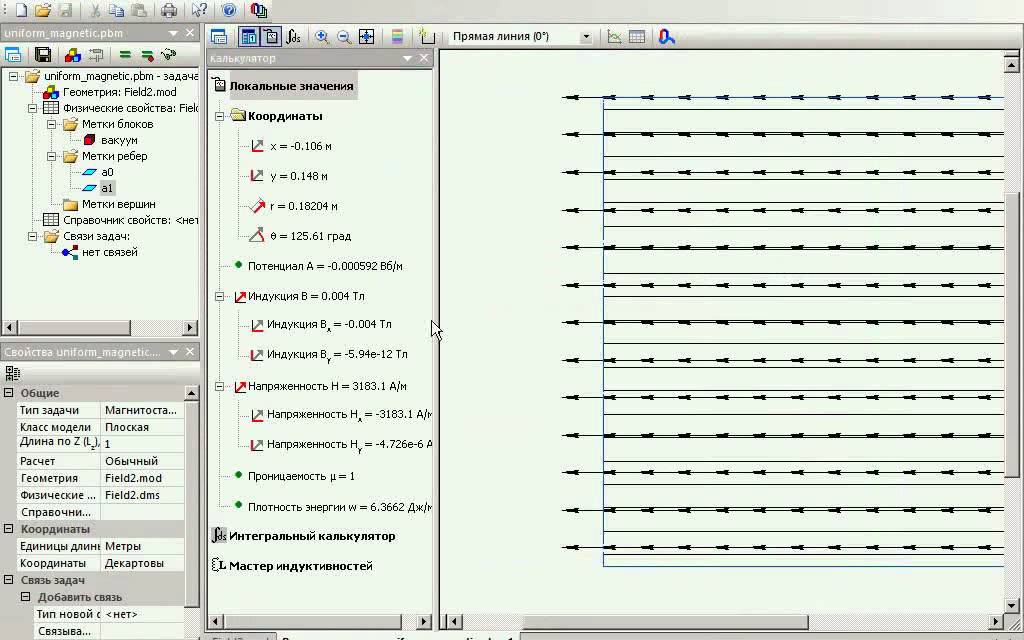Toggle the local values mode icon

tap(271, 37)
